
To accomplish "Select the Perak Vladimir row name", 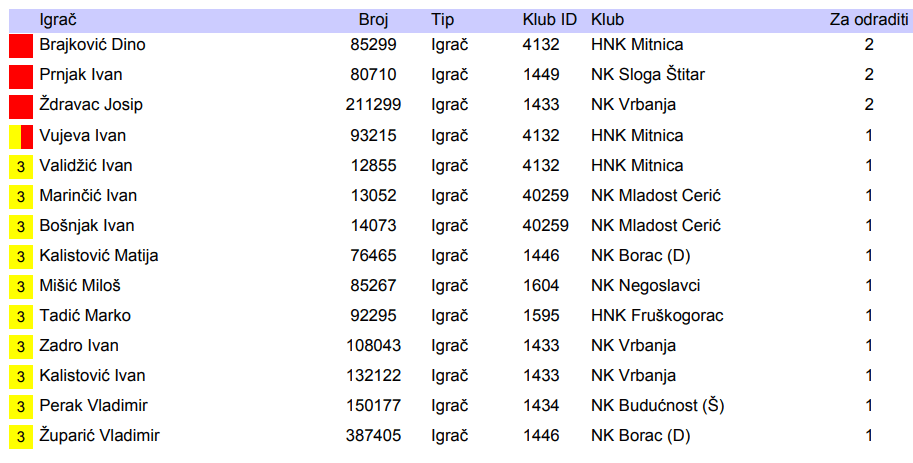I will [x=93, y=406].
